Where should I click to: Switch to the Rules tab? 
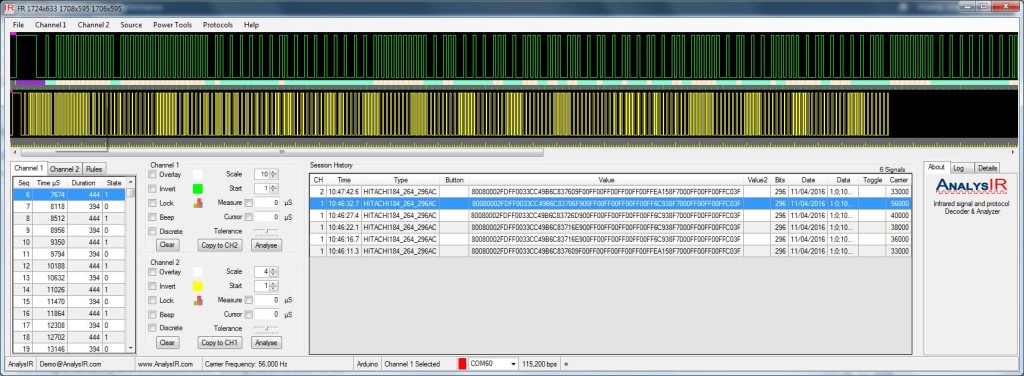pyautogui.click(x=94, y=169)
